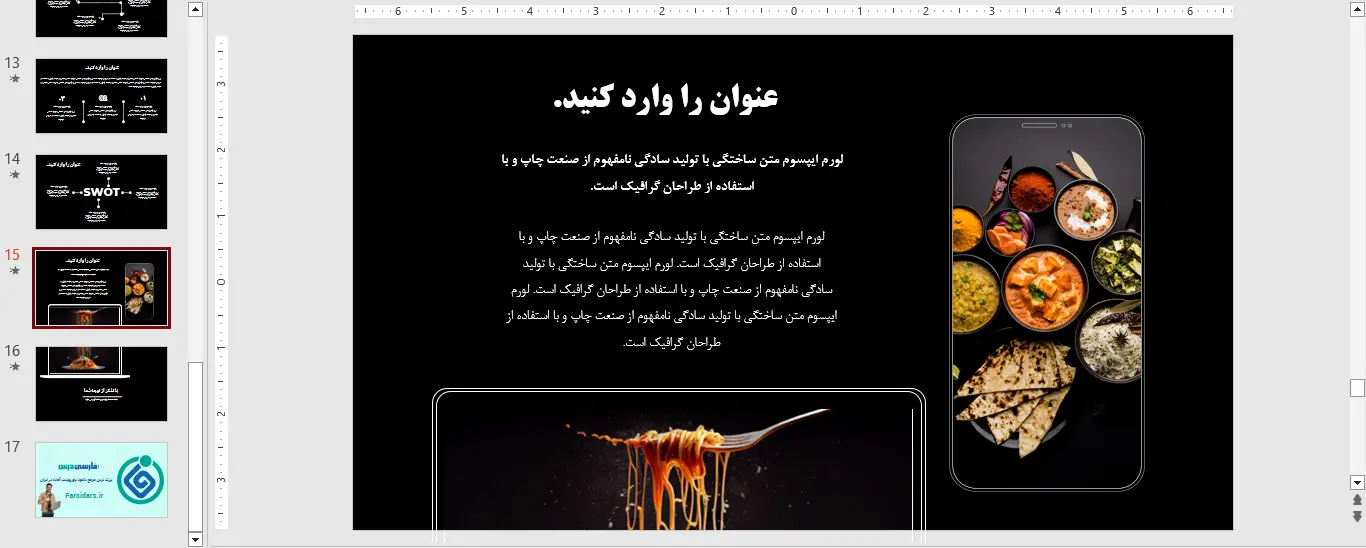1366x548 pixels.
Task: Go to next slide using double-down arrow
Action: click(x=1357, y=516)
